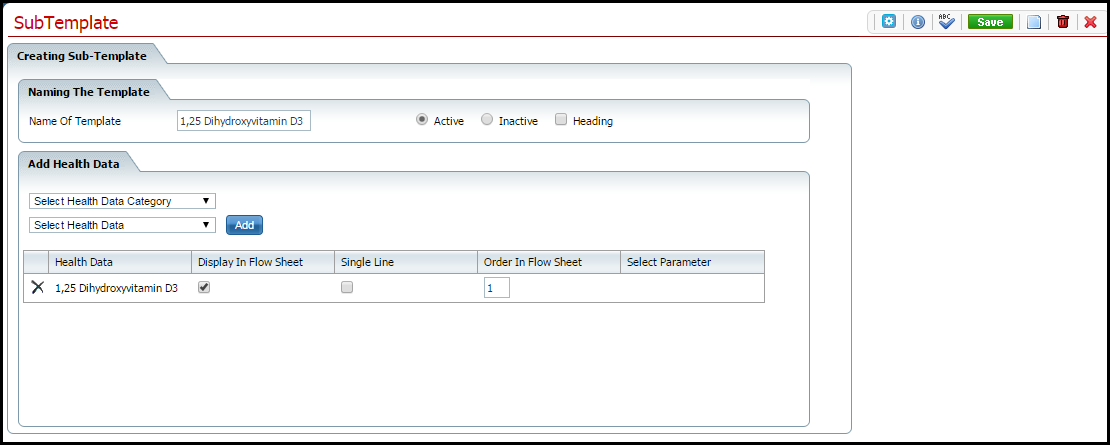Enable the Heading checkbox

click(x=561, y=120)
